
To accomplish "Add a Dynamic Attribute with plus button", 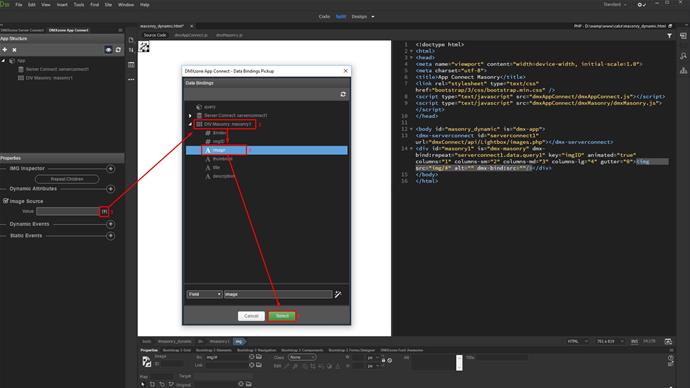I will [x=110, y=189].
